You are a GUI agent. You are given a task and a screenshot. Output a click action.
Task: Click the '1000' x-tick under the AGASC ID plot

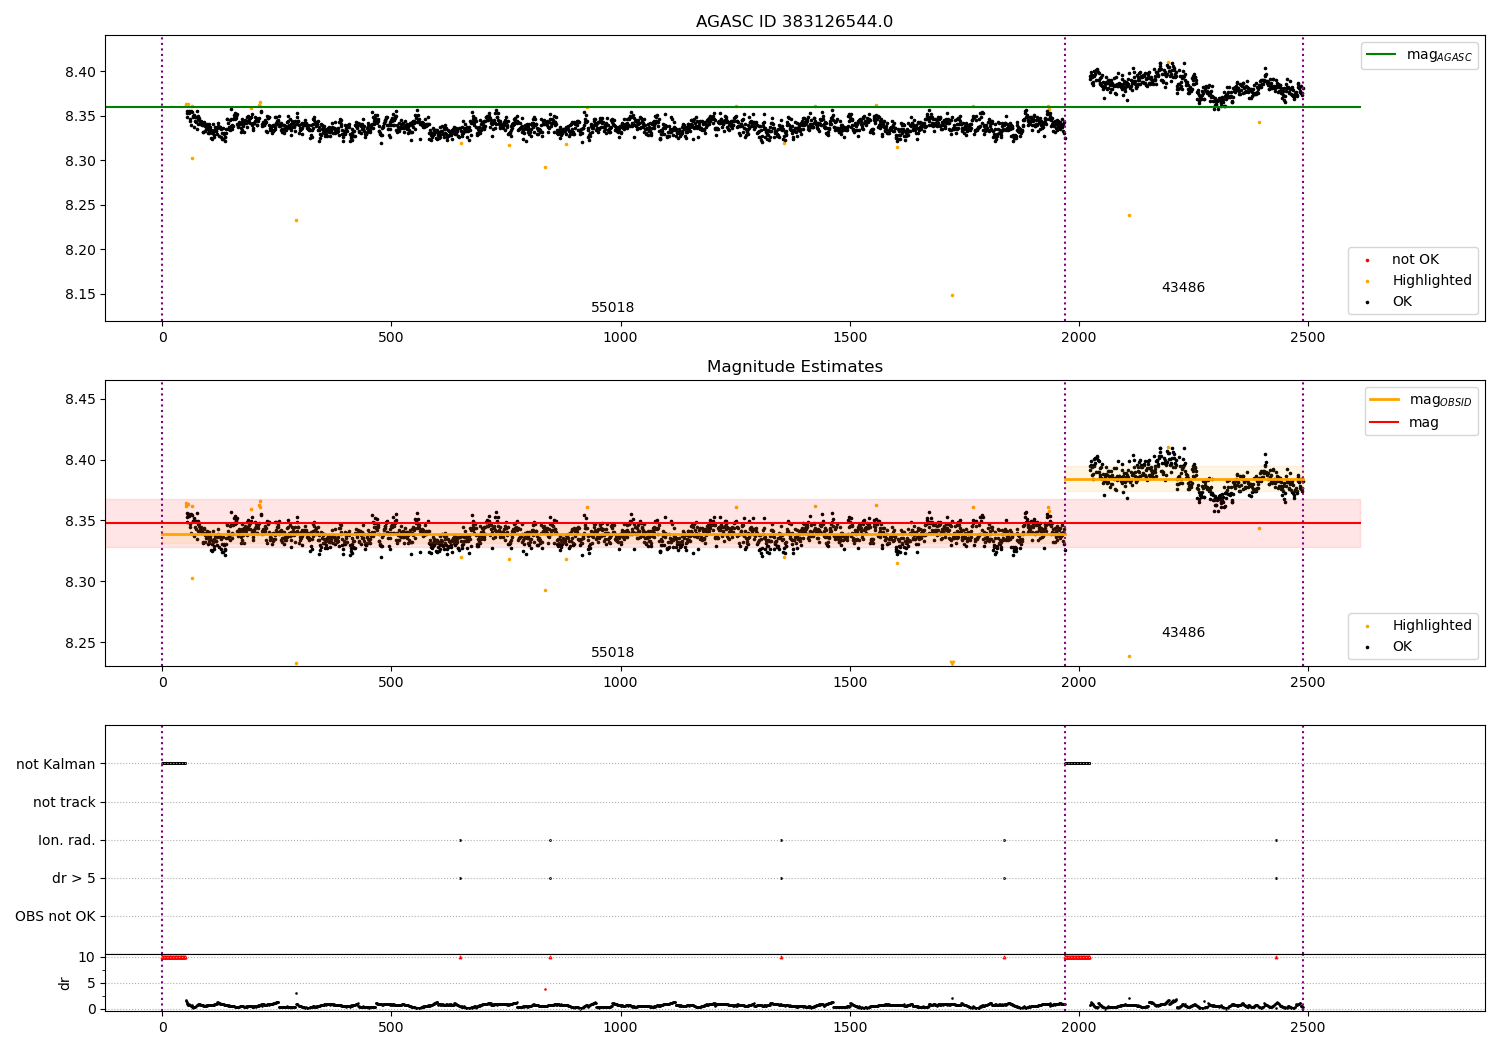[x=620, y=338]
